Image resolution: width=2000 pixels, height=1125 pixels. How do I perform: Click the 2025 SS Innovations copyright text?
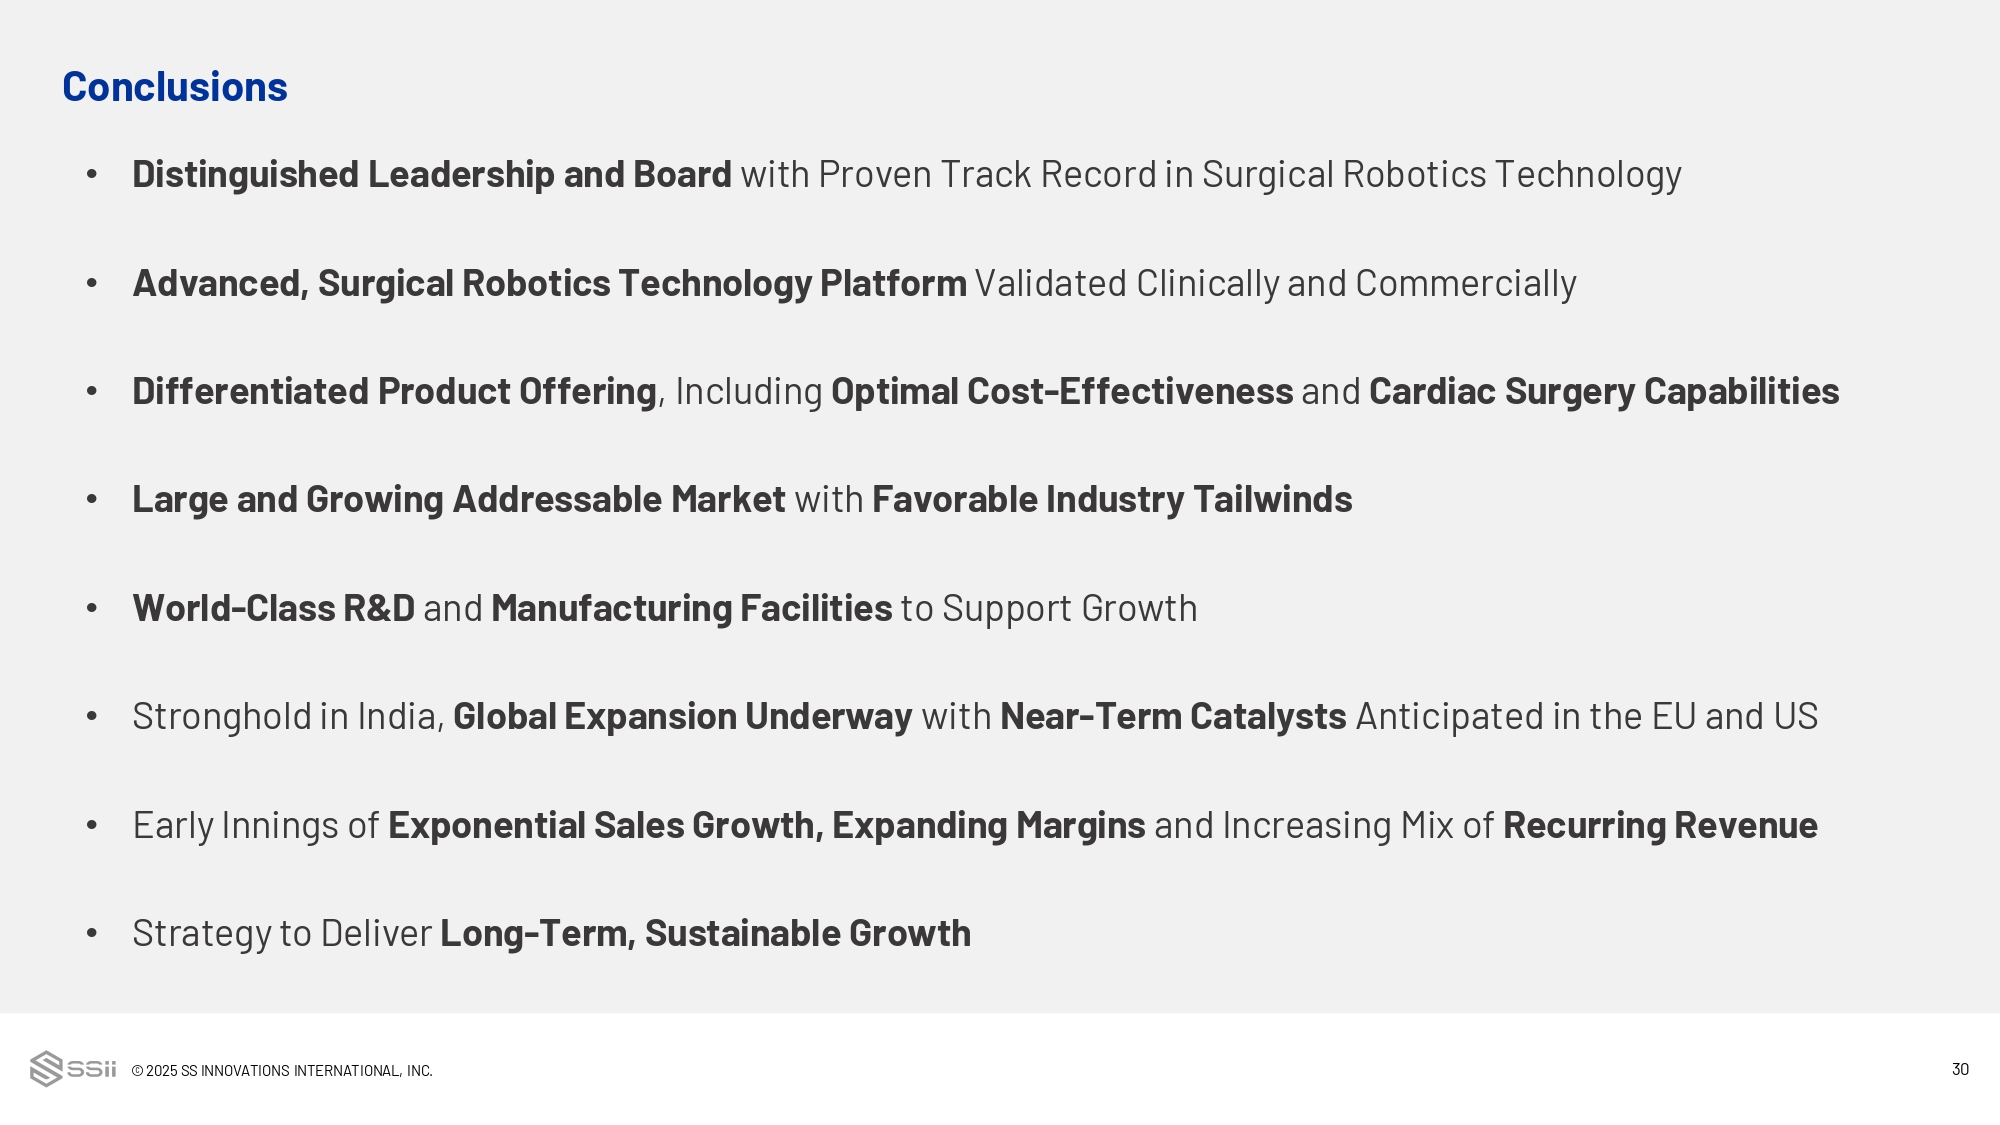282,1071
